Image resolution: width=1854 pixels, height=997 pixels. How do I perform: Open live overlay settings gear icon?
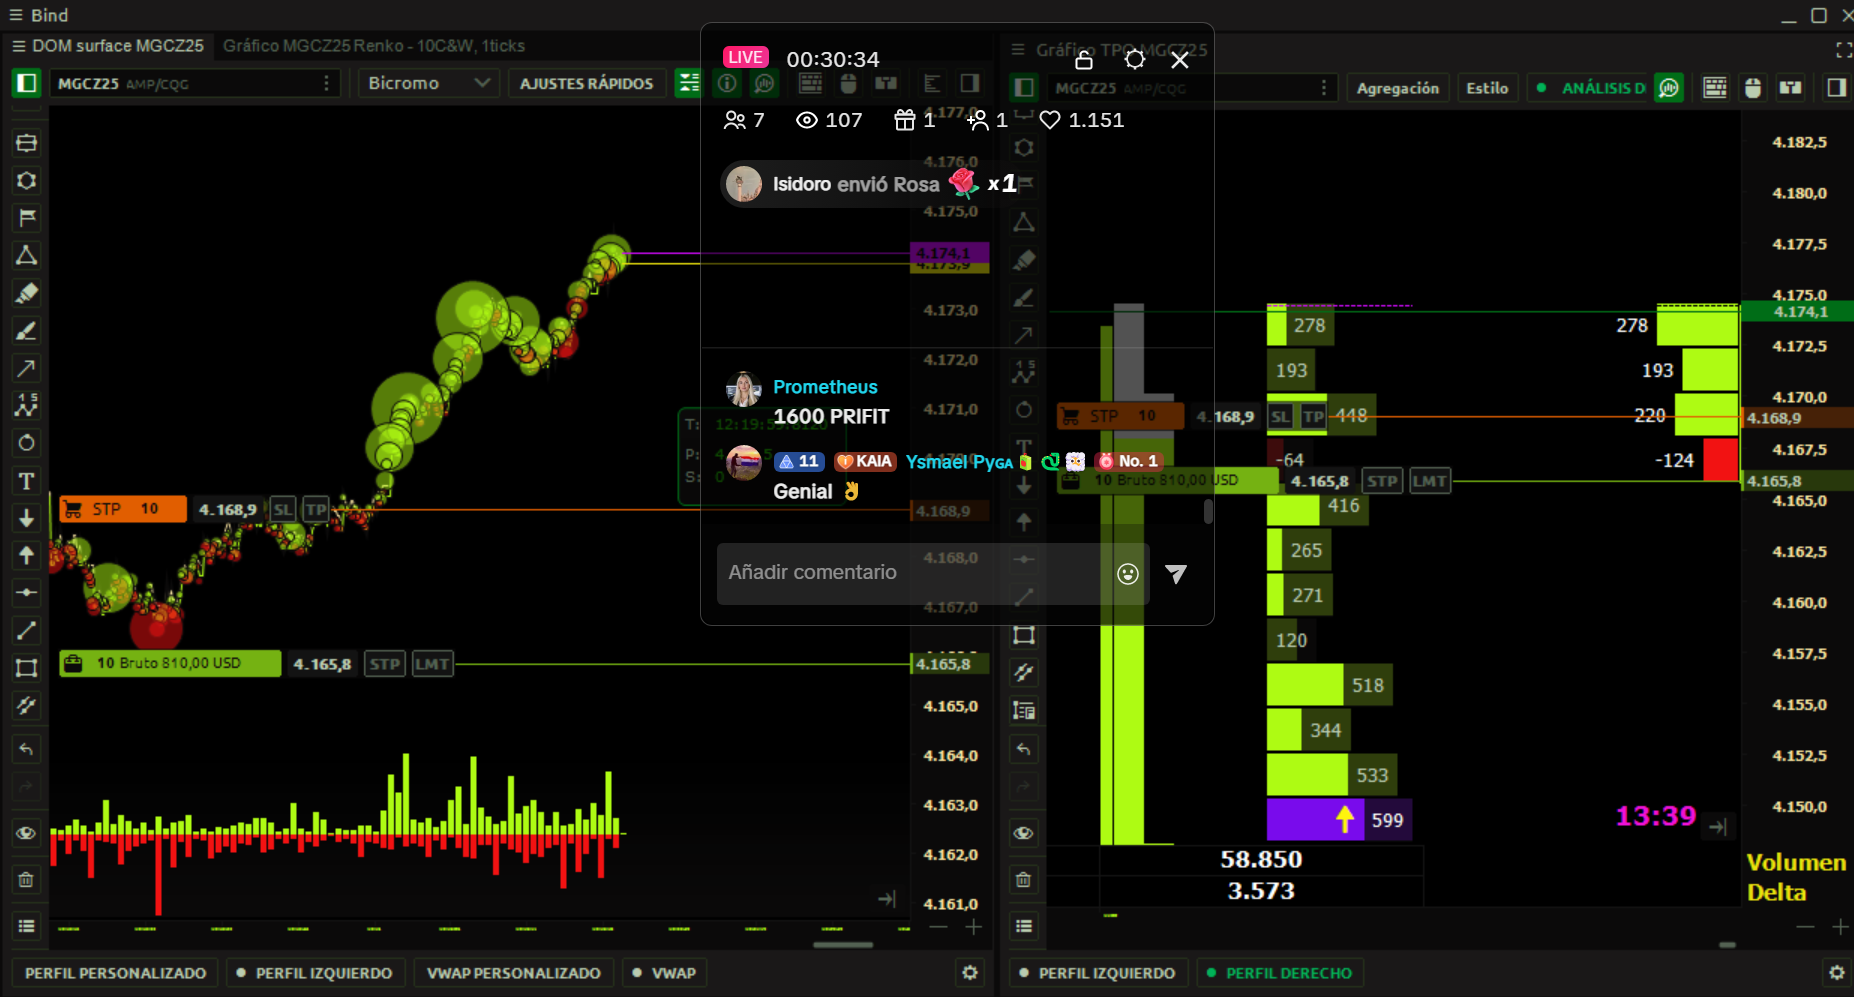[x=1134, y=60]
